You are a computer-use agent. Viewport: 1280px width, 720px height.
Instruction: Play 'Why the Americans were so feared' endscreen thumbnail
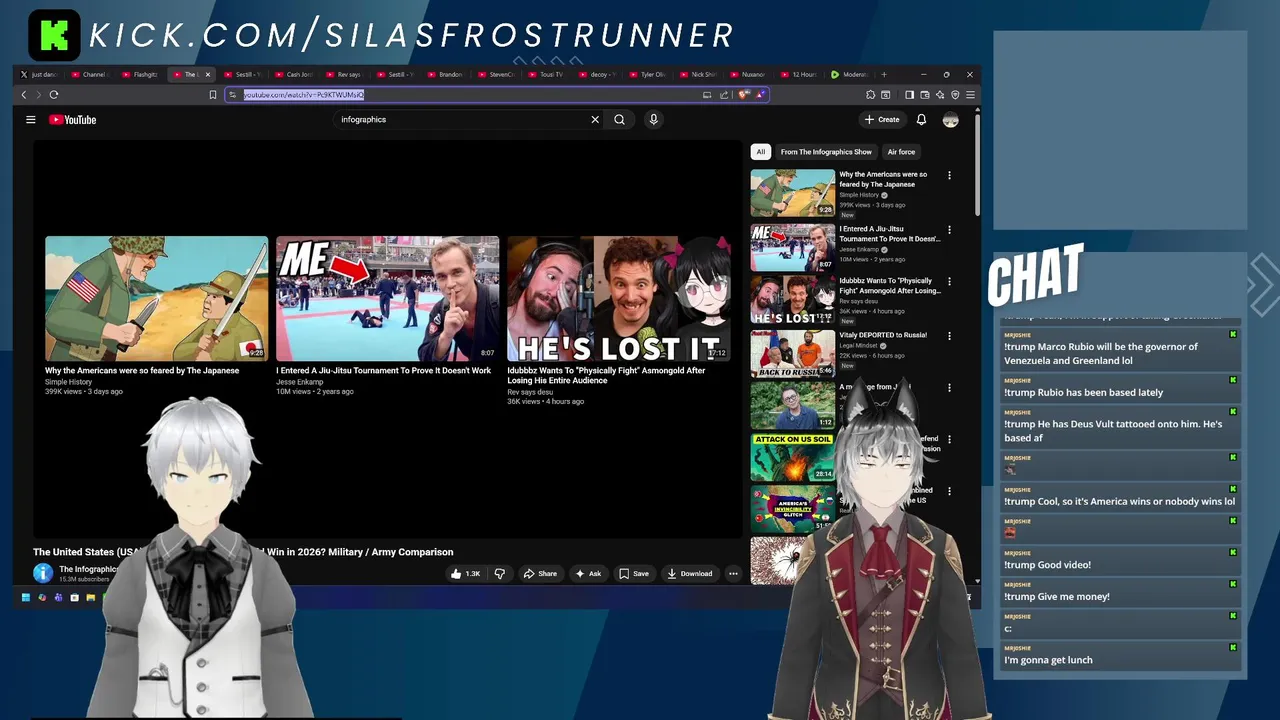click(156, 298)
